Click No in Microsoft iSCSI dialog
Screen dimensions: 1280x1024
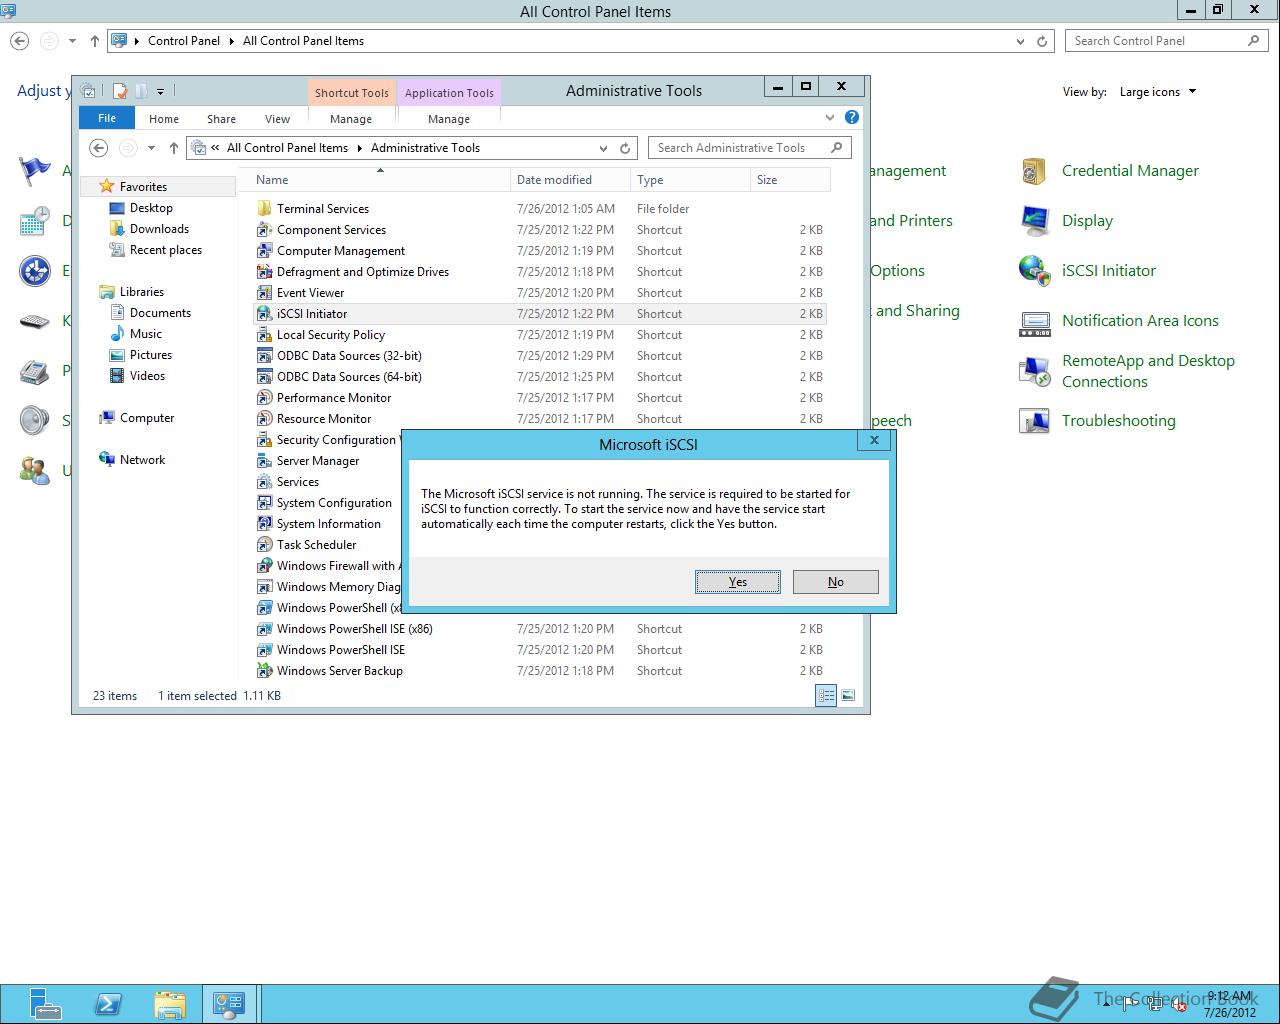coord(836,582)
